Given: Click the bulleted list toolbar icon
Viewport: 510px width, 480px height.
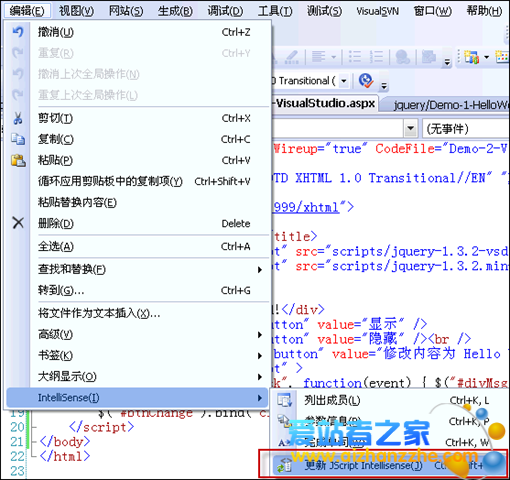Looking at the screenshot, I should [355, 57].
